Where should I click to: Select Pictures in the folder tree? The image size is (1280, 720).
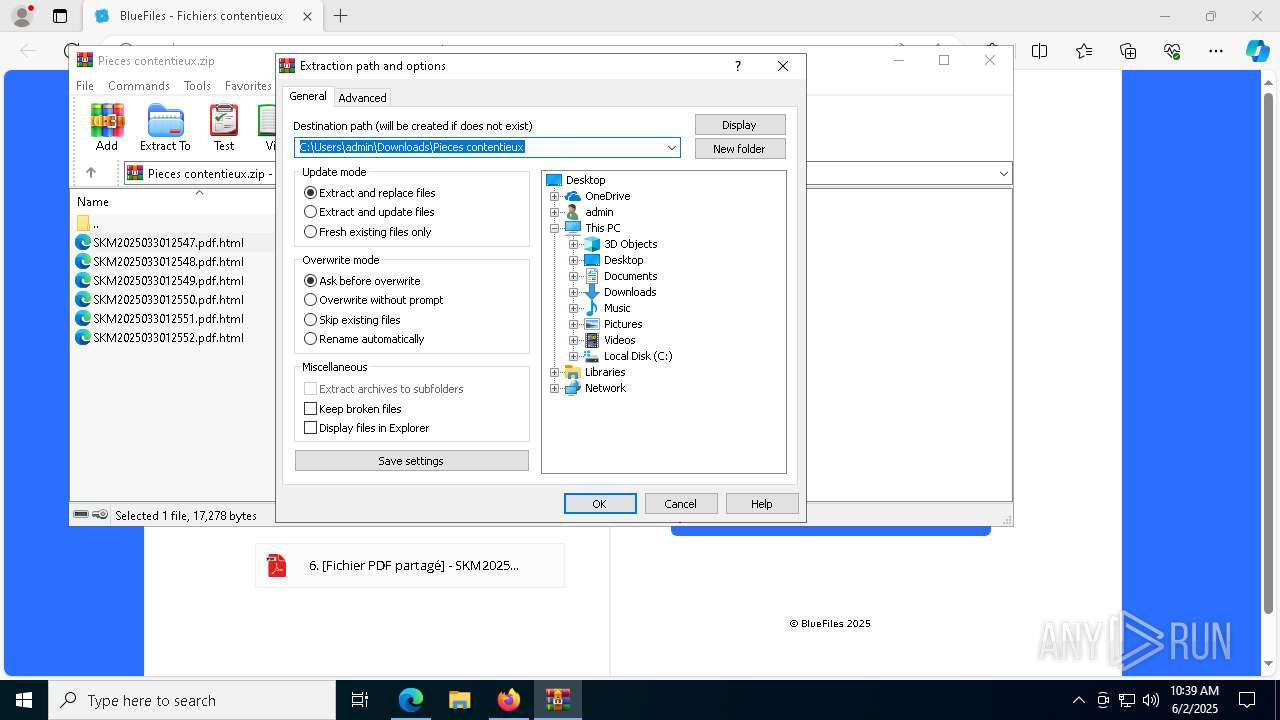[x=623, y=324]
